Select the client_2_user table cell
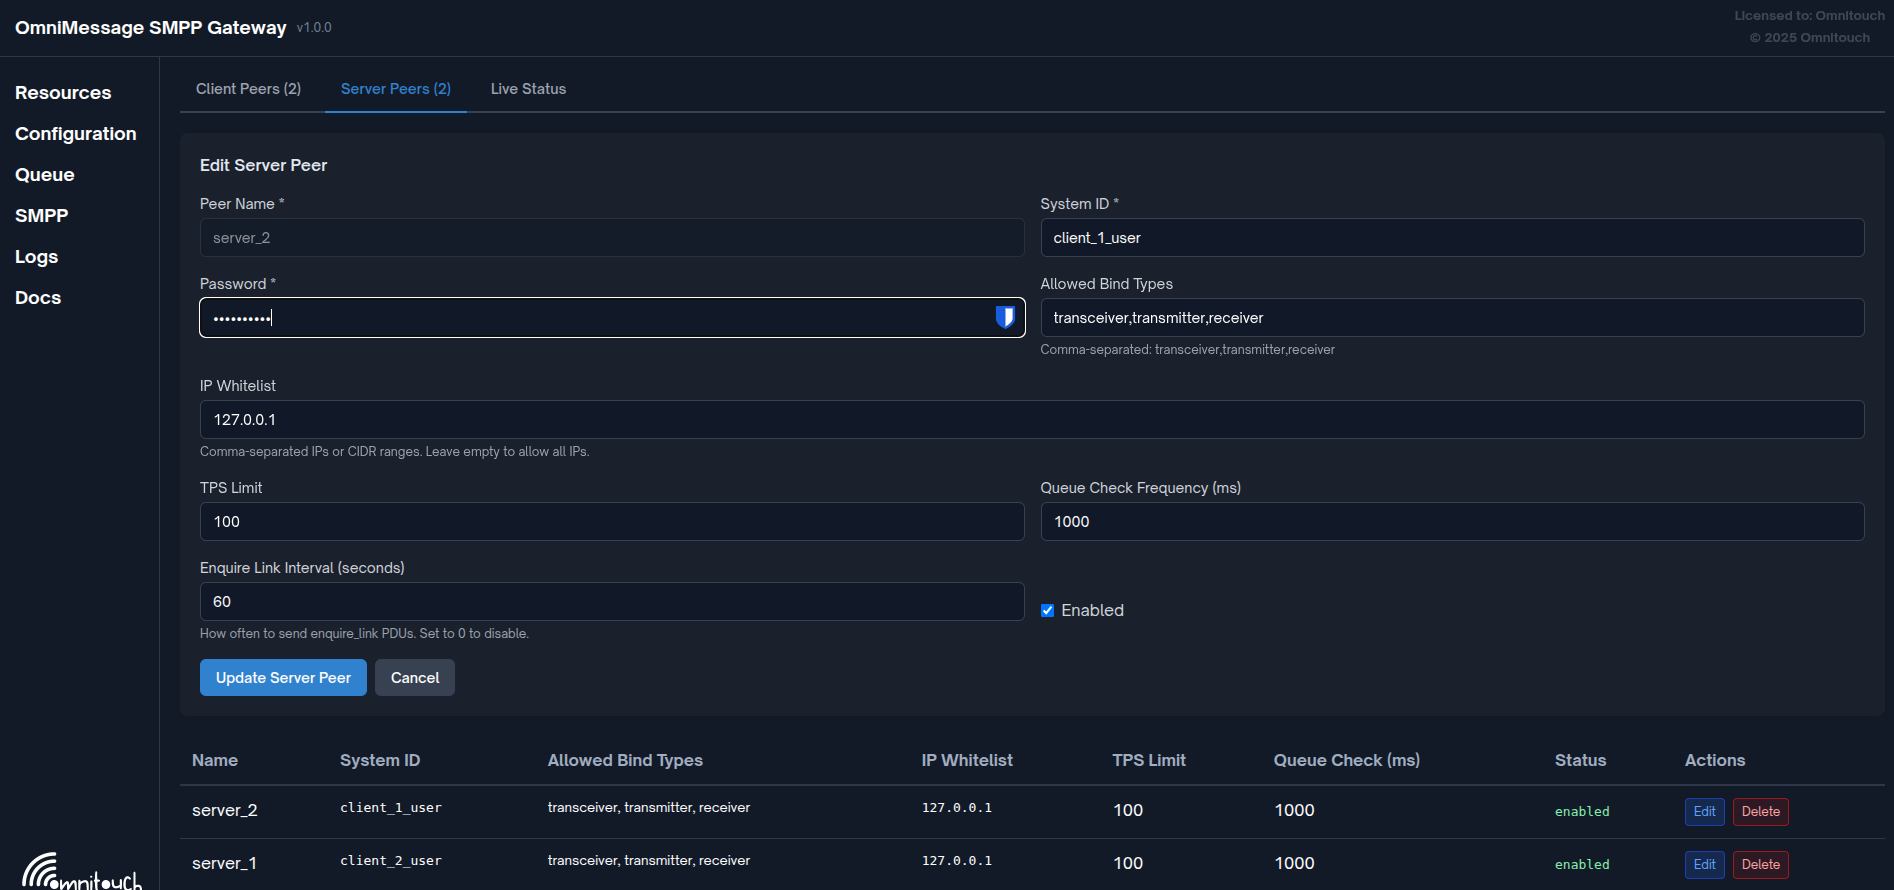Screen dimensions: 1894x890 tap(391, 861)
